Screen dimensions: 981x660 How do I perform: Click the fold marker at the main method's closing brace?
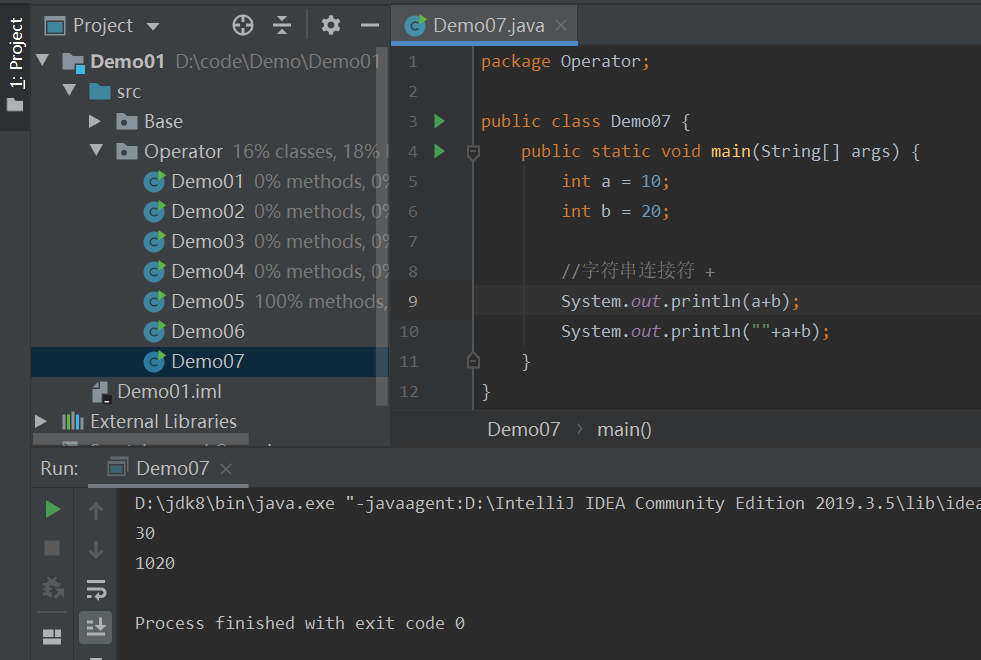pyautogui.click(x=474, y=361)
